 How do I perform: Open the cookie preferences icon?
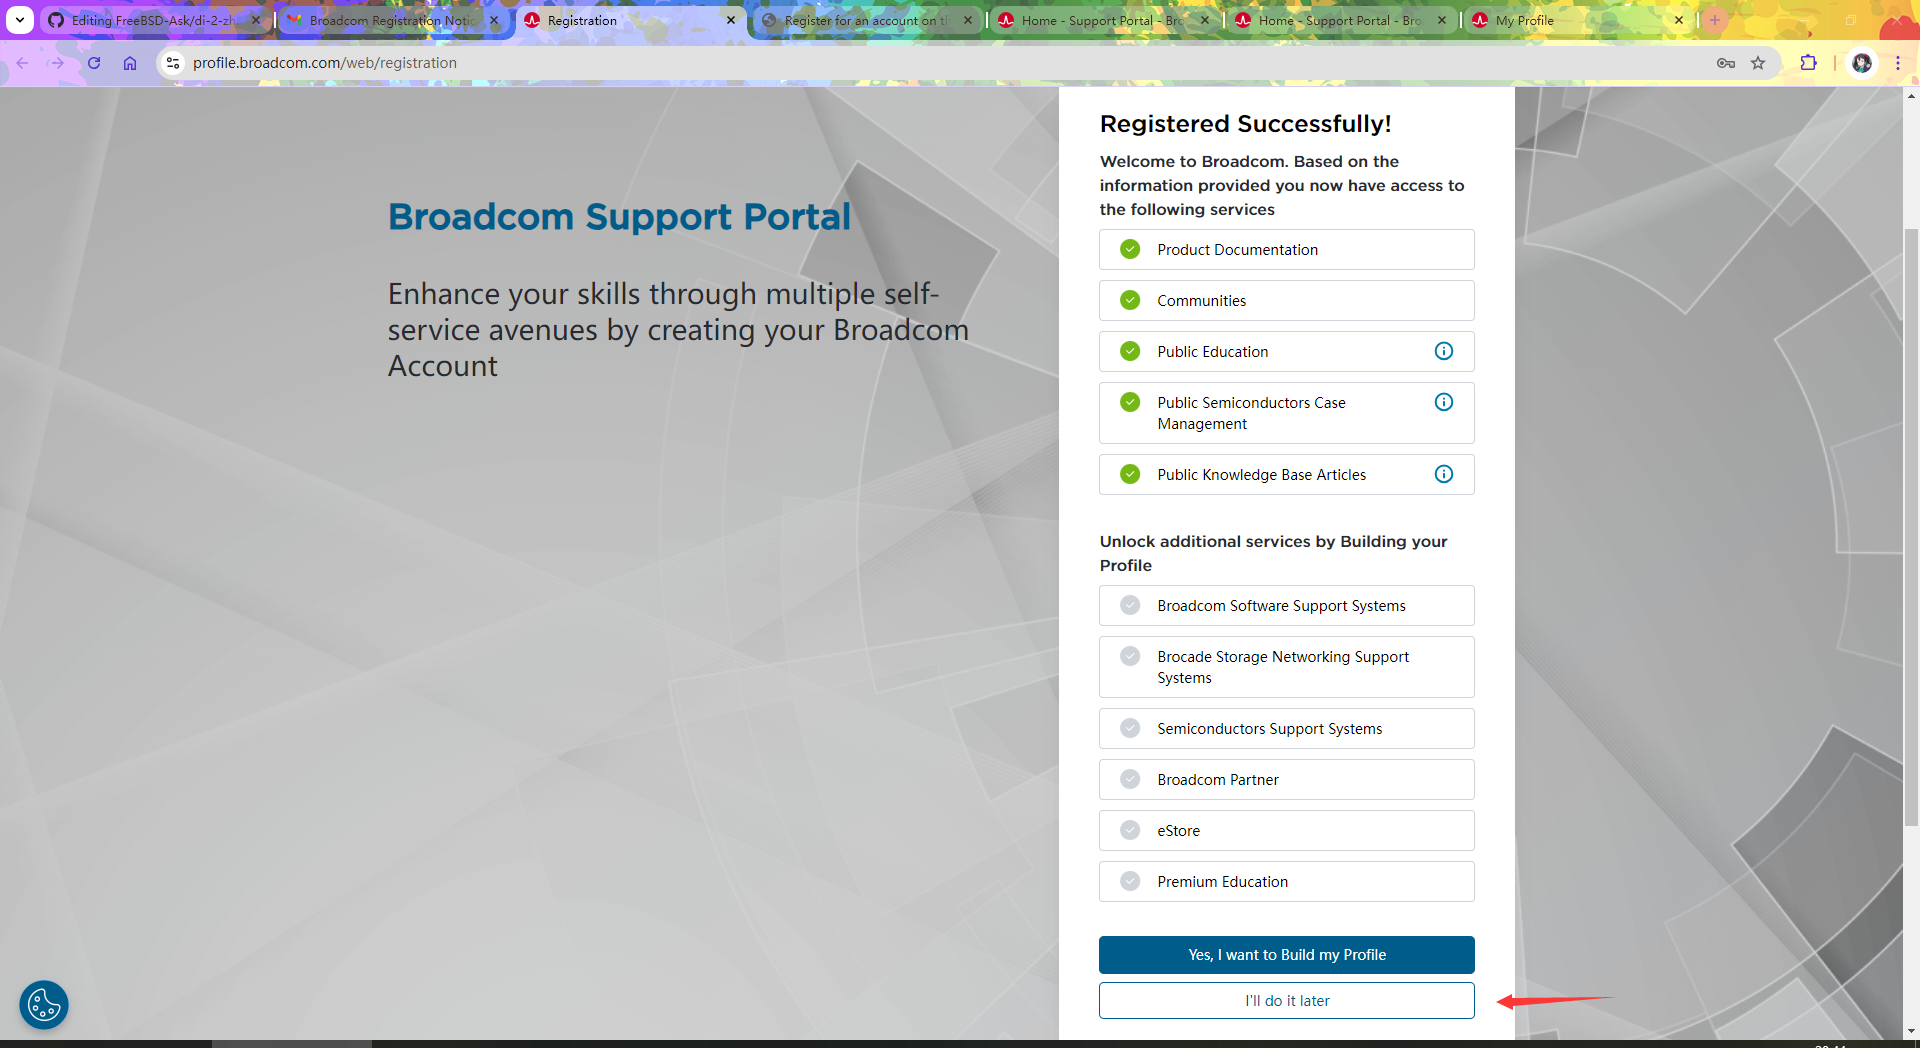(x=44, y=1004)
